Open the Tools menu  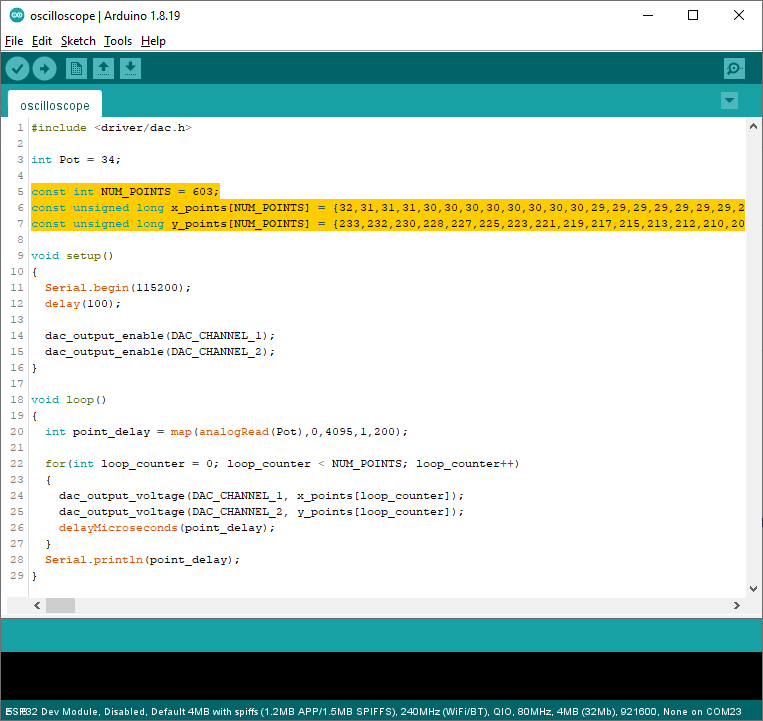point(118,41)
